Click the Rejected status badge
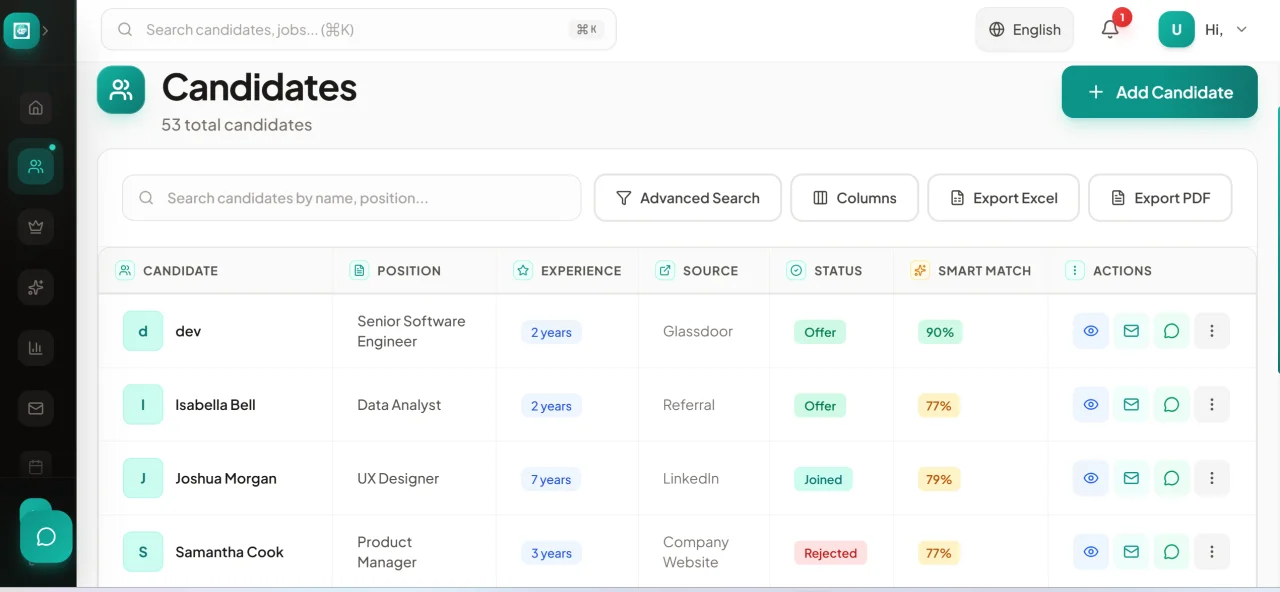This screenshot has height=592, width=1280. (831, 553)
